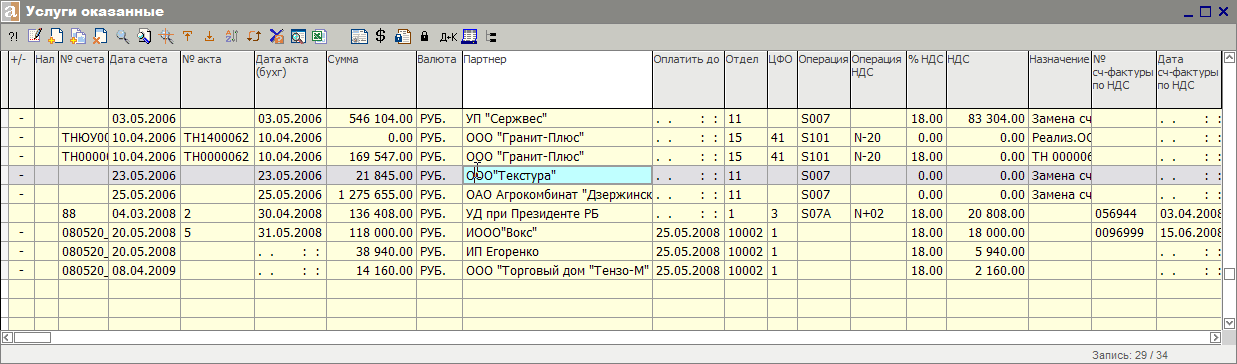Viewport: 1237px width, 364px height.
Task: Click the 'Запись: 29 / 34' status text
Action: pos(1130,355)
